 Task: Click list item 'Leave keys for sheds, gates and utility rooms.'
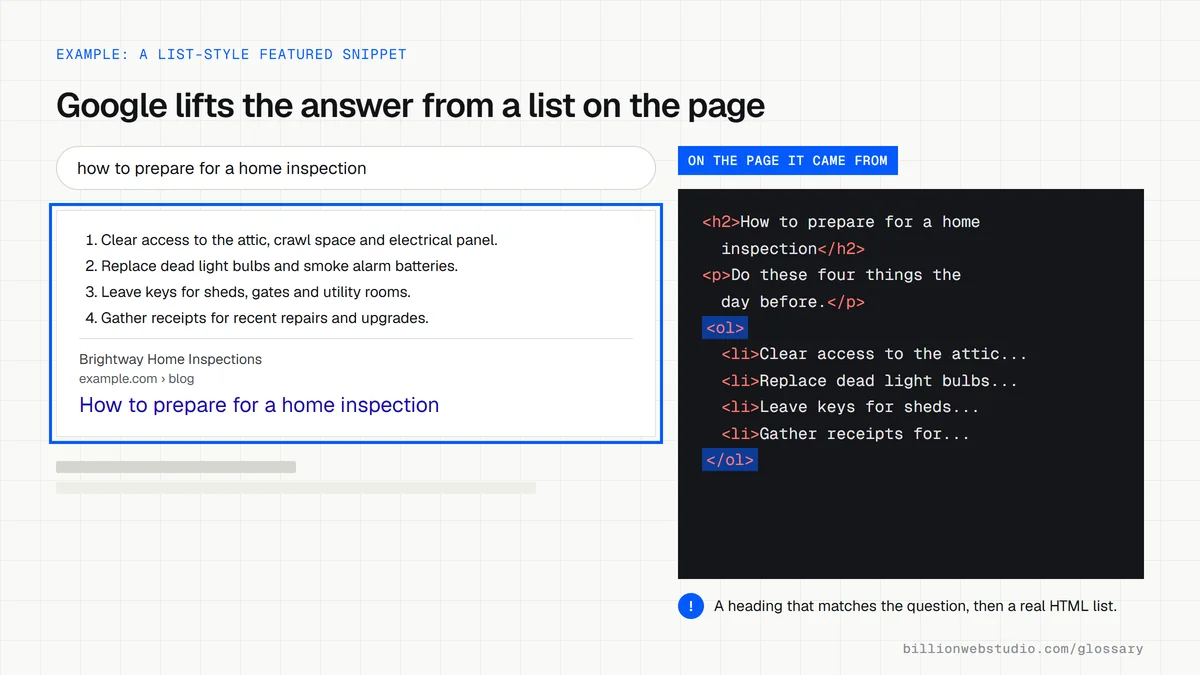point(256,292)
